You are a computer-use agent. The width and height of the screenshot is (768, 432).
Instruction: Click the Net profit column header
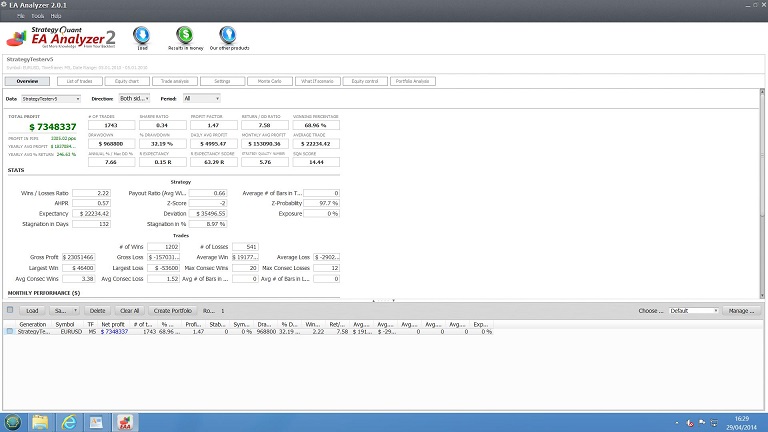click(112, 324)
